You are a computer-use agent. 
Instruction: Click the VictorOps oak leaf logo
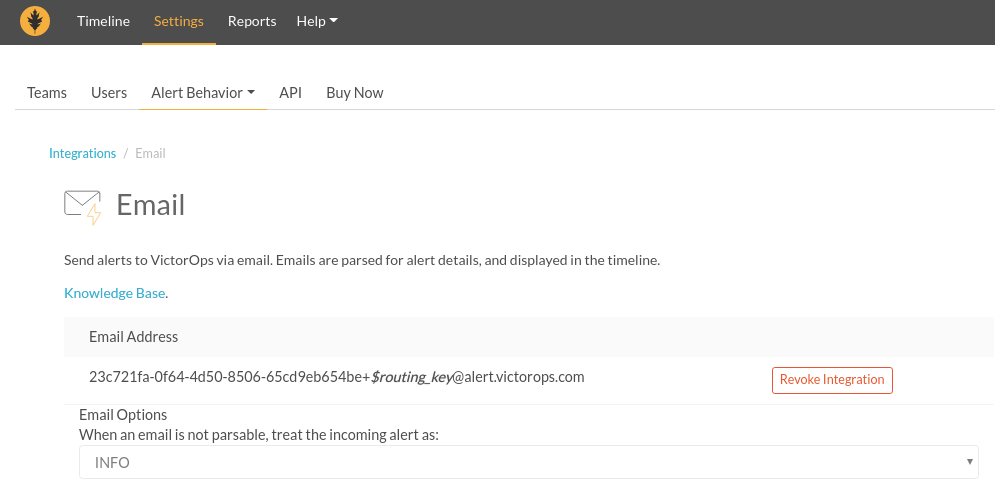point(35,21)
